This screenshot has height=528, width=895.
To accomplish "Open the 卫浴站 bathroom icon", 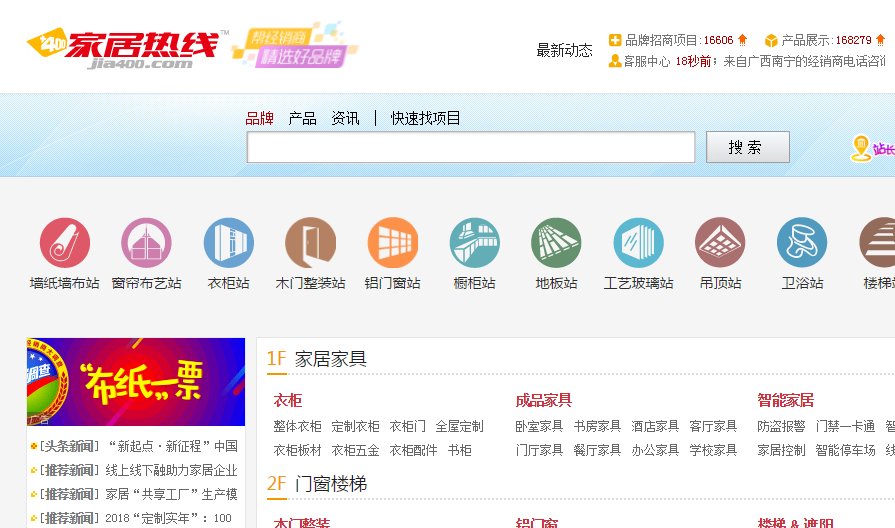I will coord(802,243).
